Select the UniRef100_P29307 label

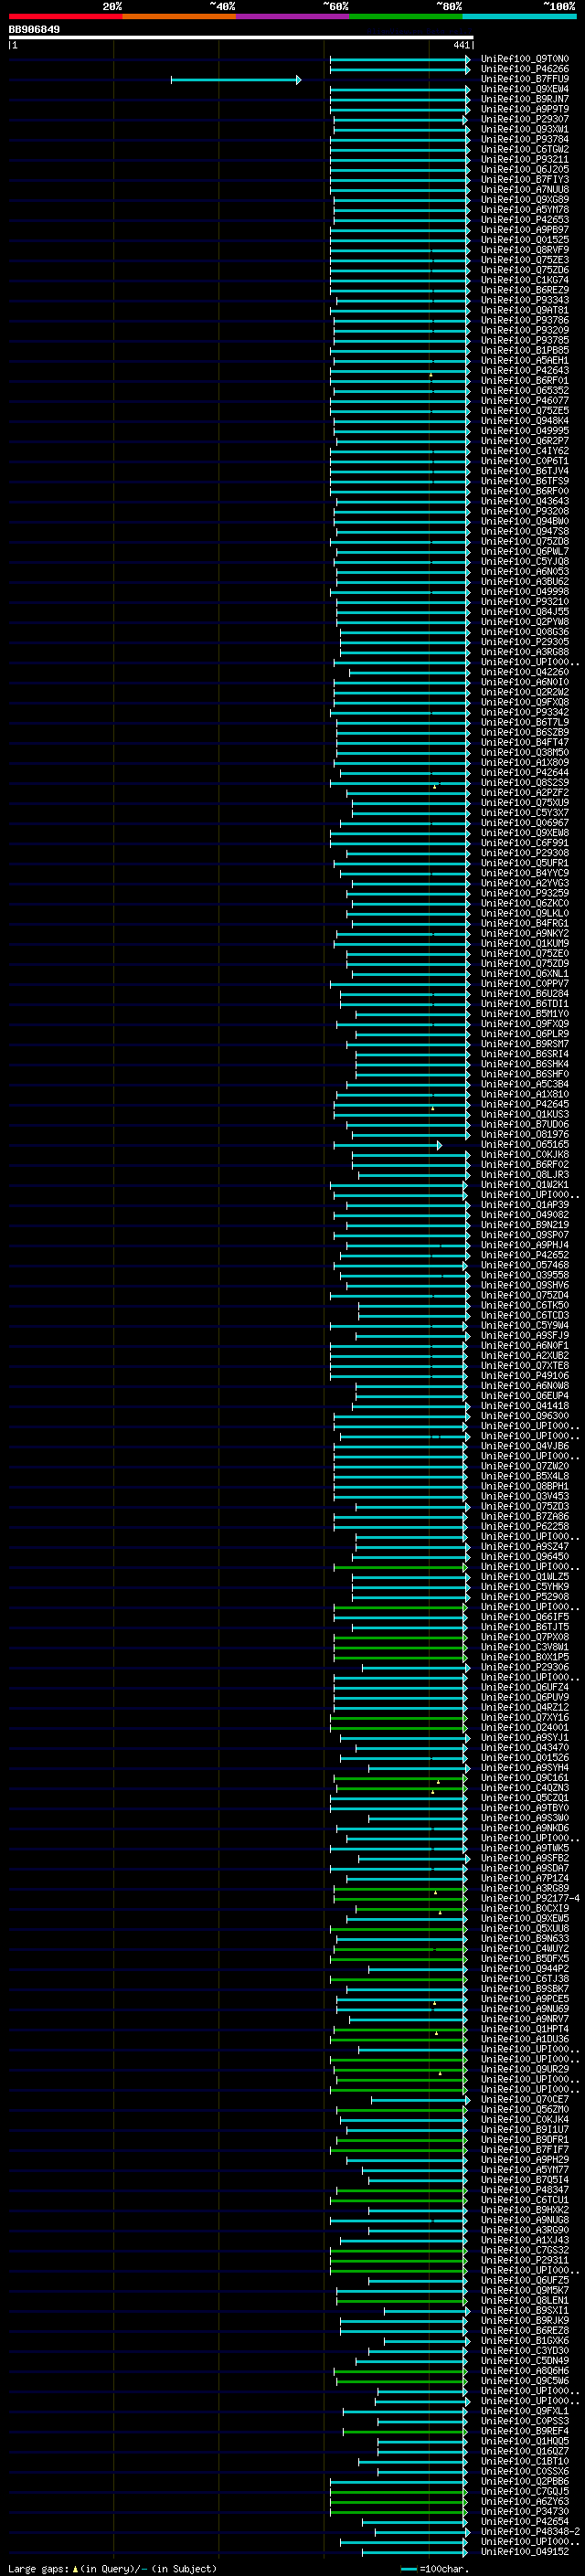(525, 119)
